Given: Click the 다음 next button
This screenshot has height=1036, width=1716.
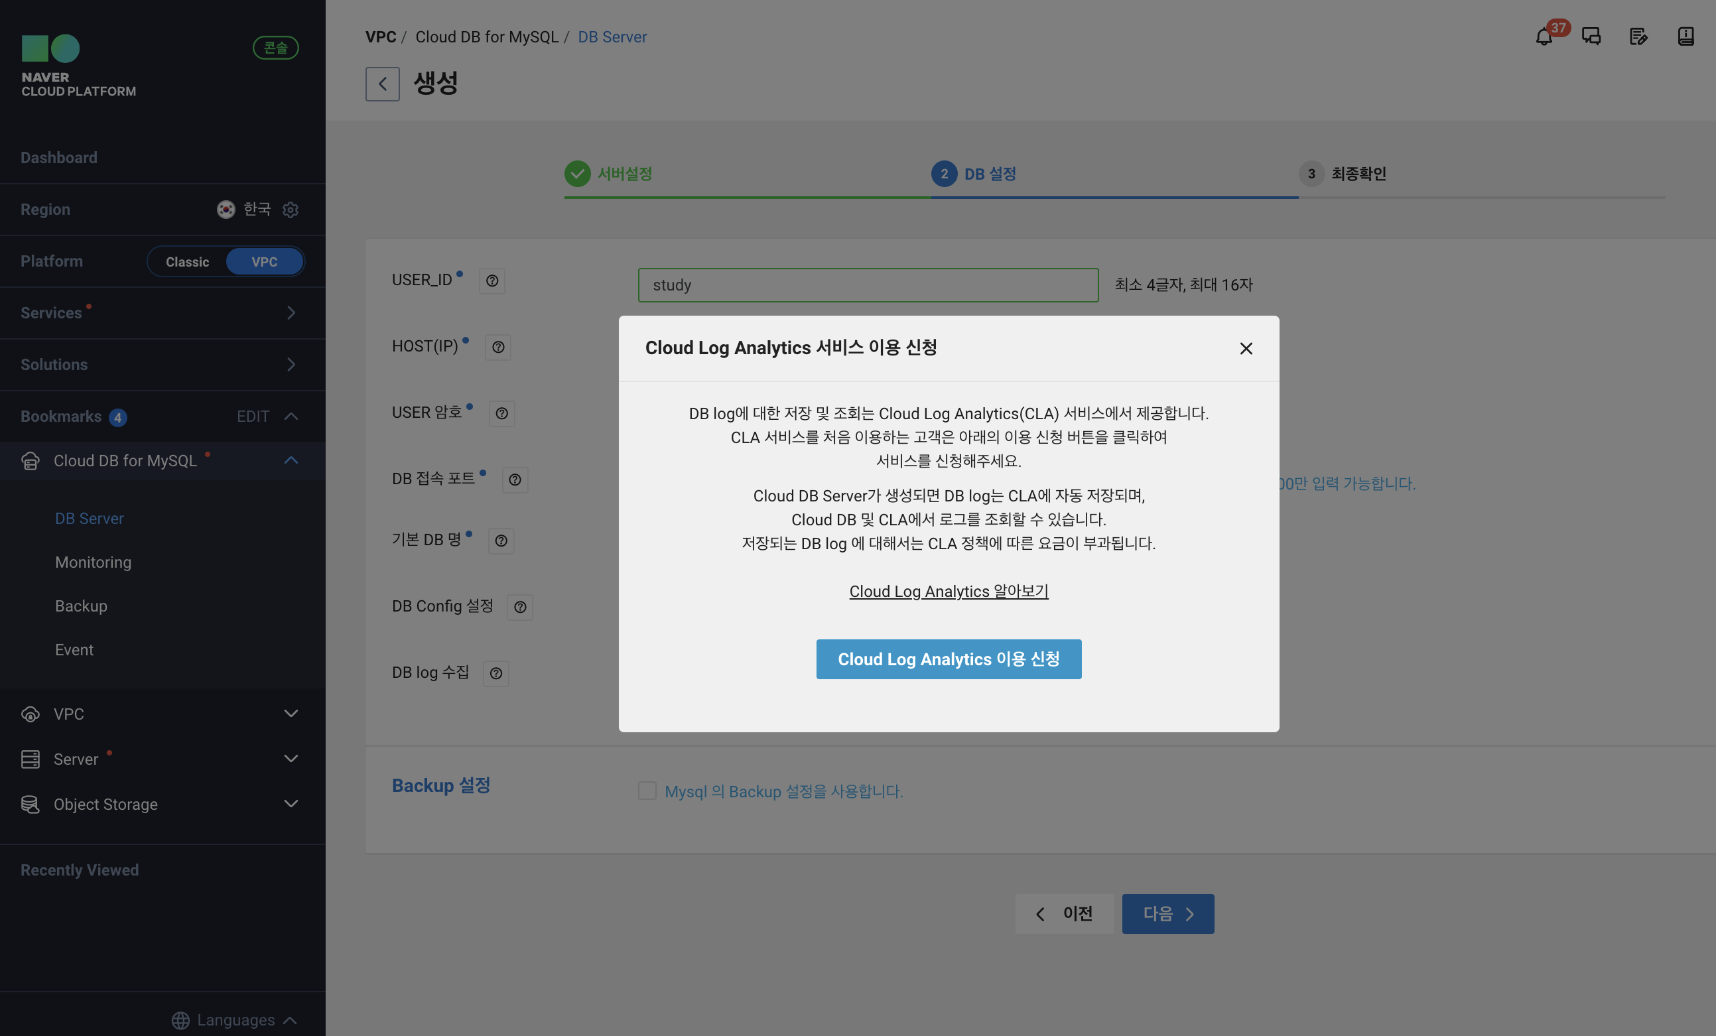Looking at the screenshot, I should [x=1168, y=914].
